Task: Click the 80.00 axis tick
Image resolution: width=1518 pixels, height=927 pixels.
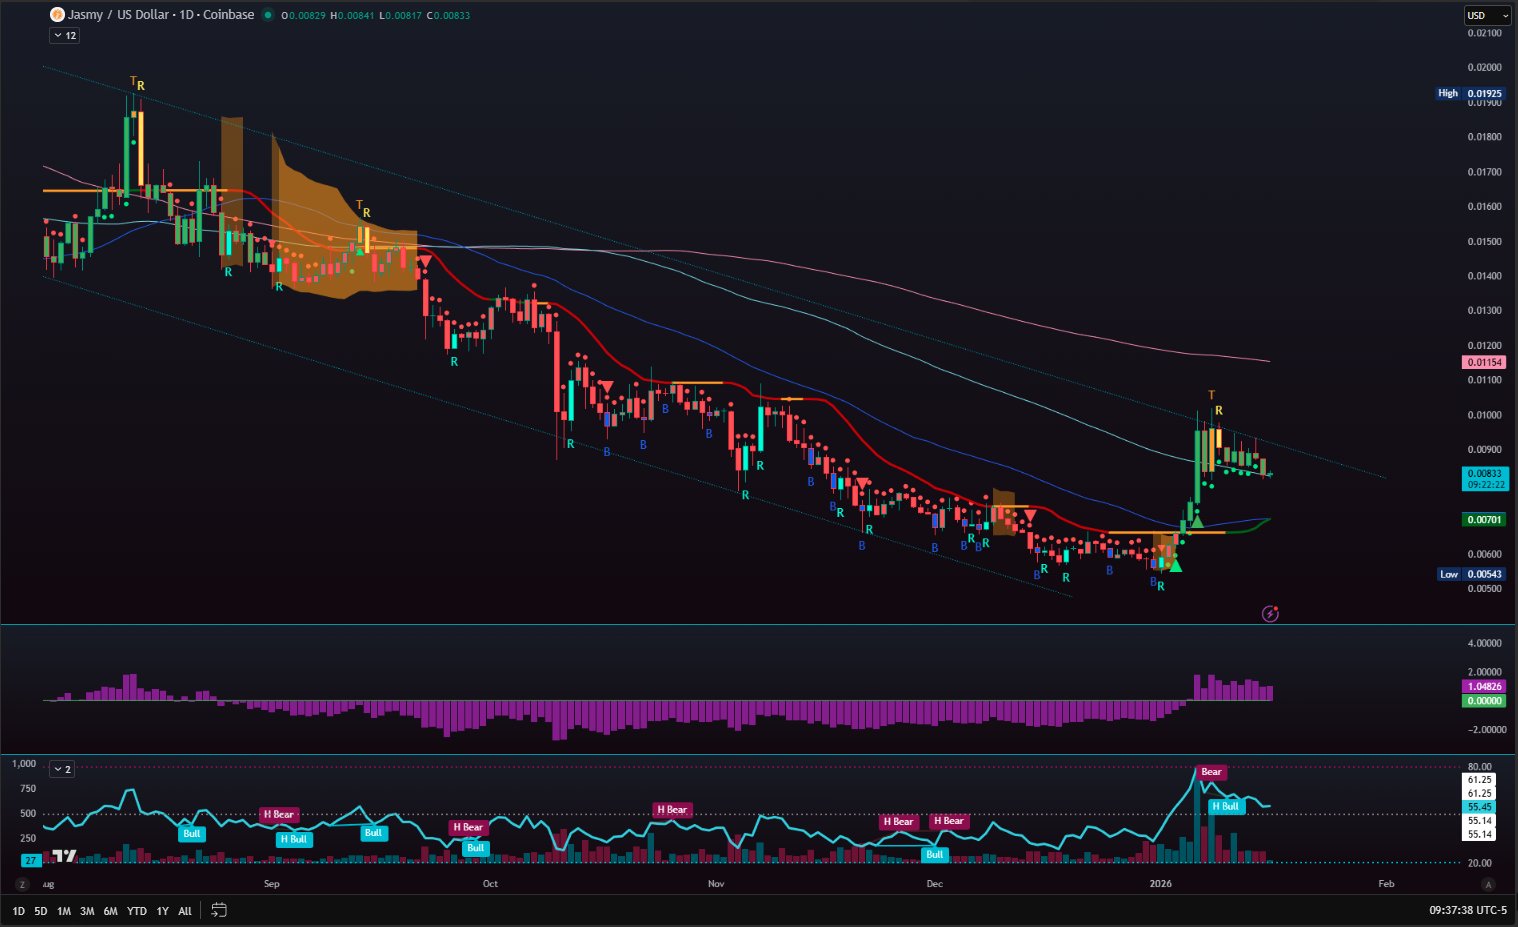Action: click(x=1480, y=768)
